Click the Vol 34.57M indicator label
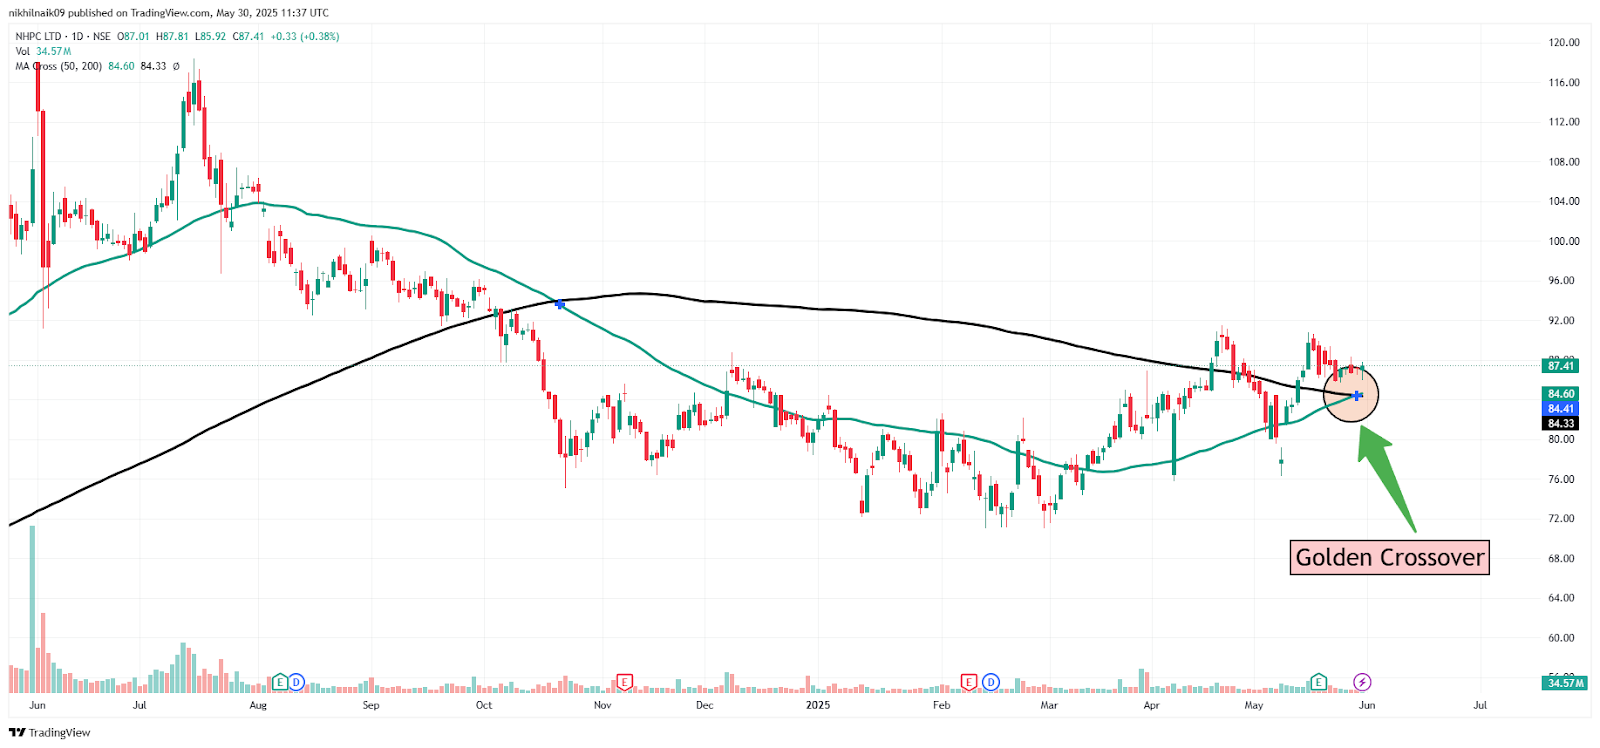 click(x=43, y=51)
